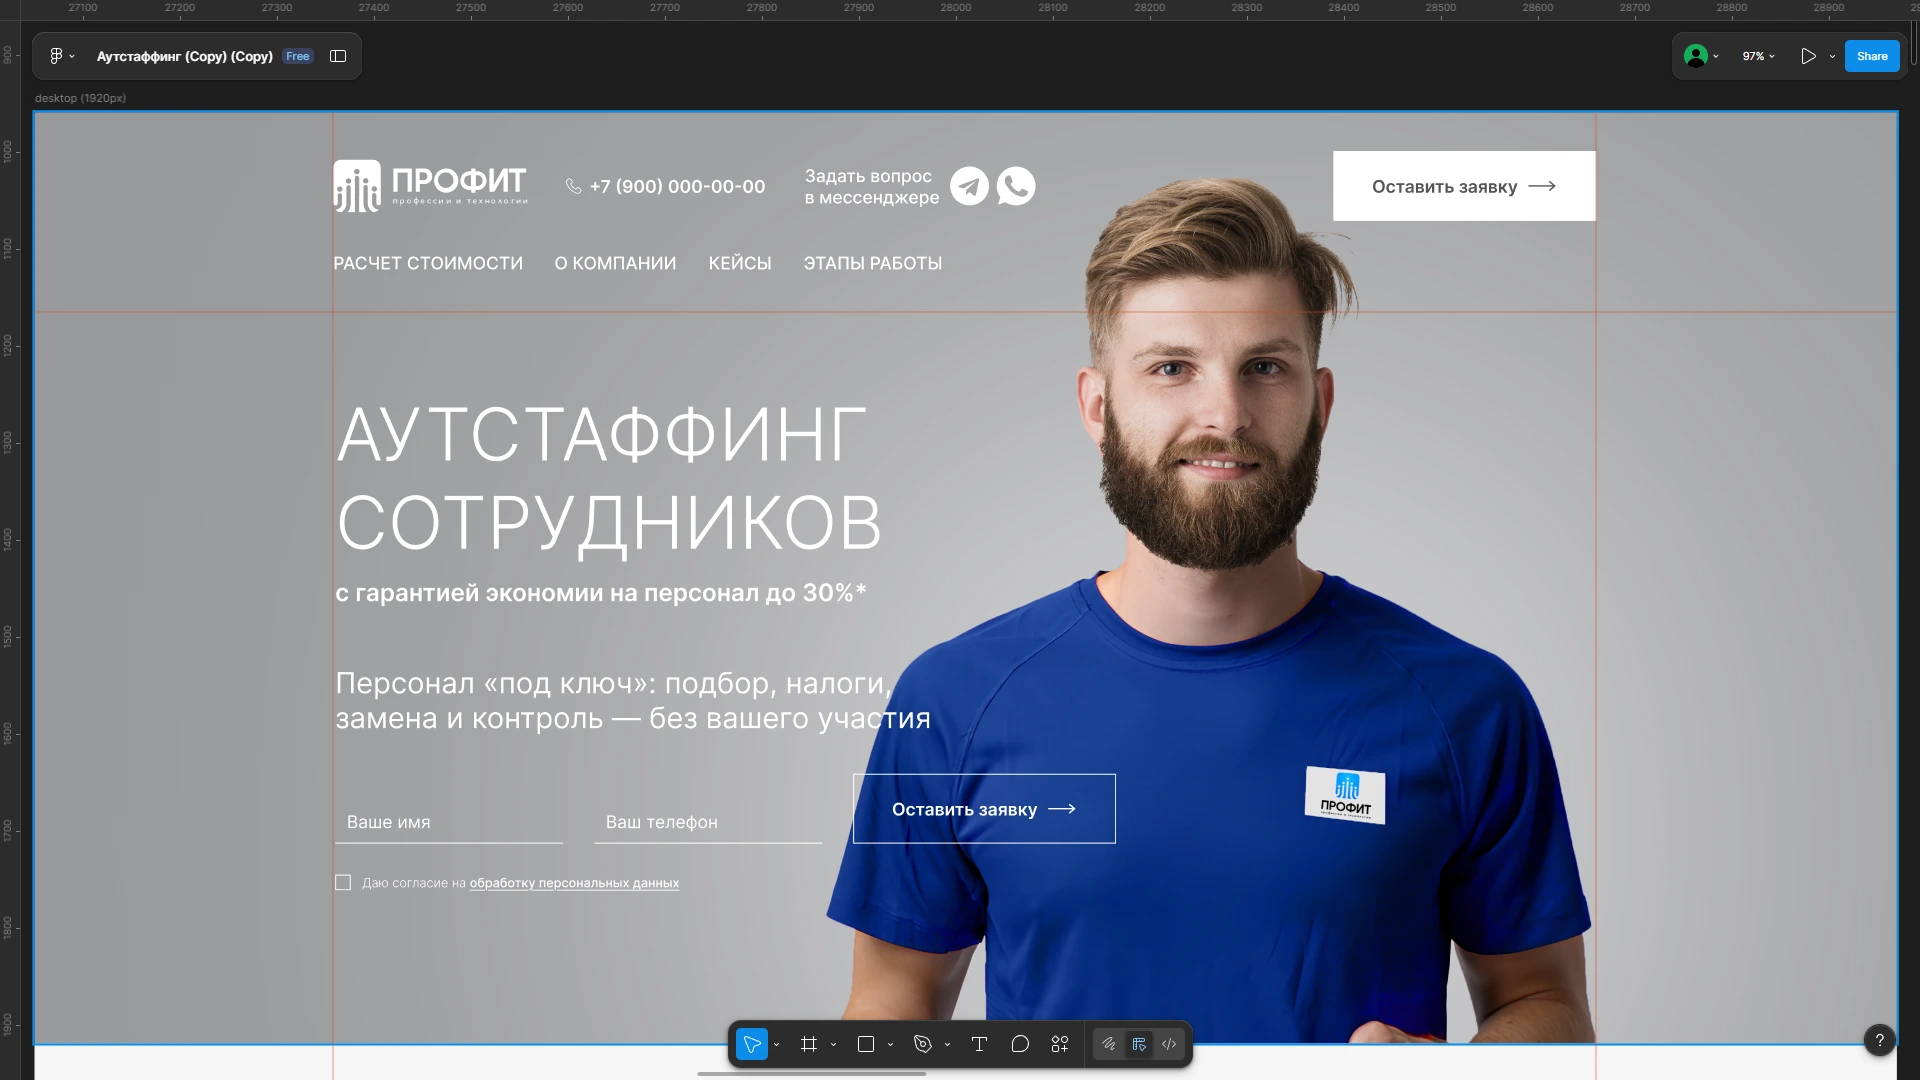Expand the Pen tool options chevron

point(947,1045)
